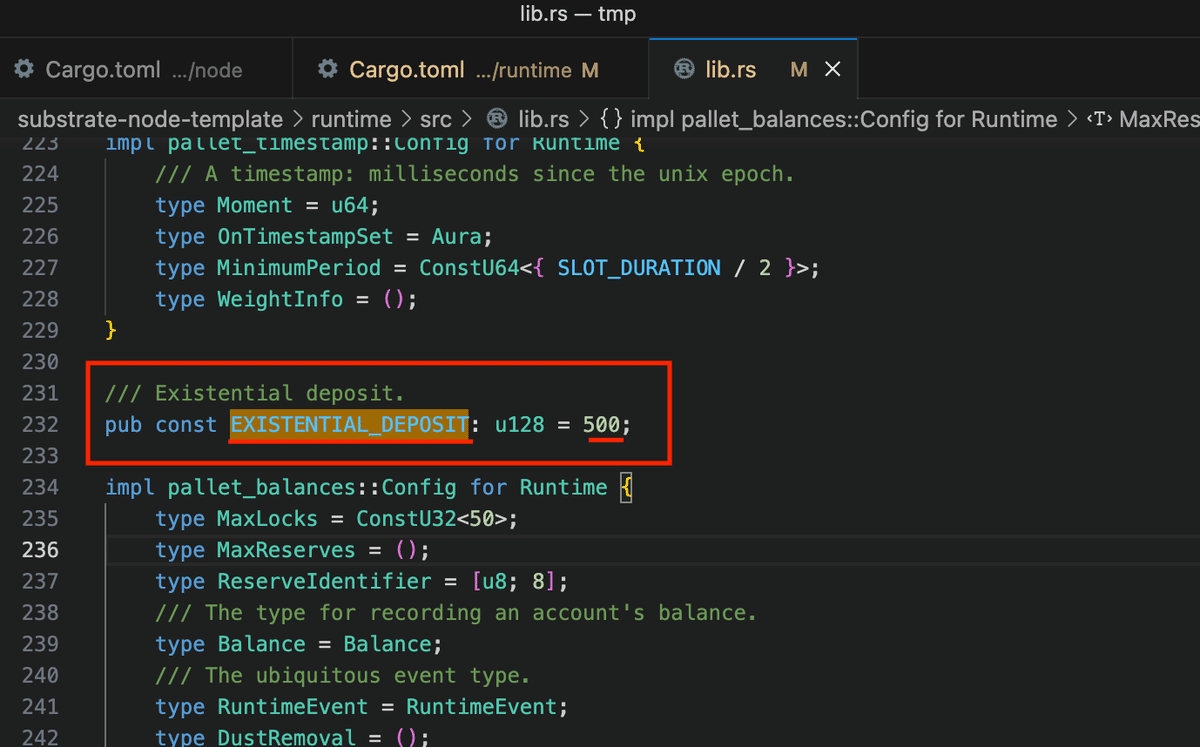
Task: Switch to the Cargo.toml node tab
Action: tap(145, 69)
